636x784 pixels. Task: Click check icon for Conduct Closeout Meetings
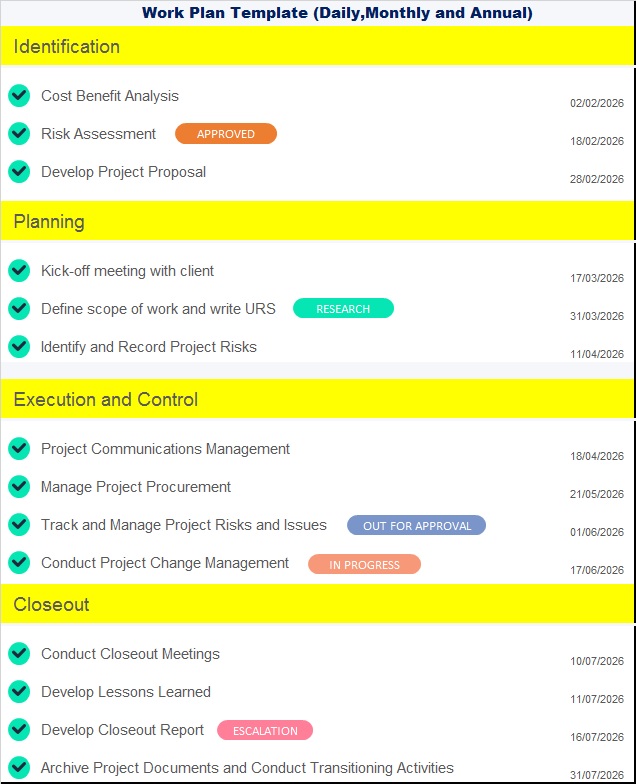tap(19, 654)
